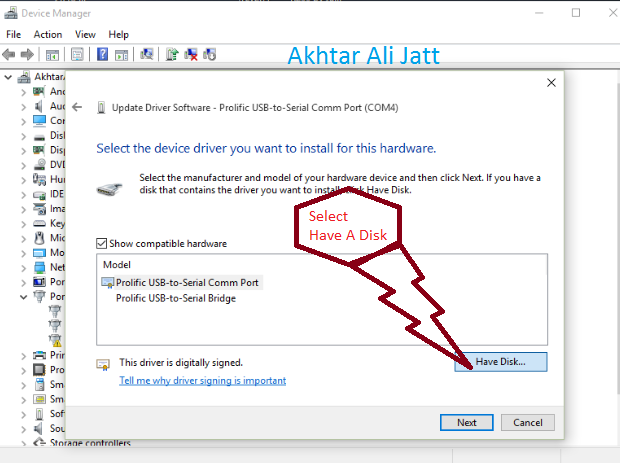Click the Forward arrow in Device Manager toolbar
The height and width of the screenshot is (463, 620).
tap(27, 54)
